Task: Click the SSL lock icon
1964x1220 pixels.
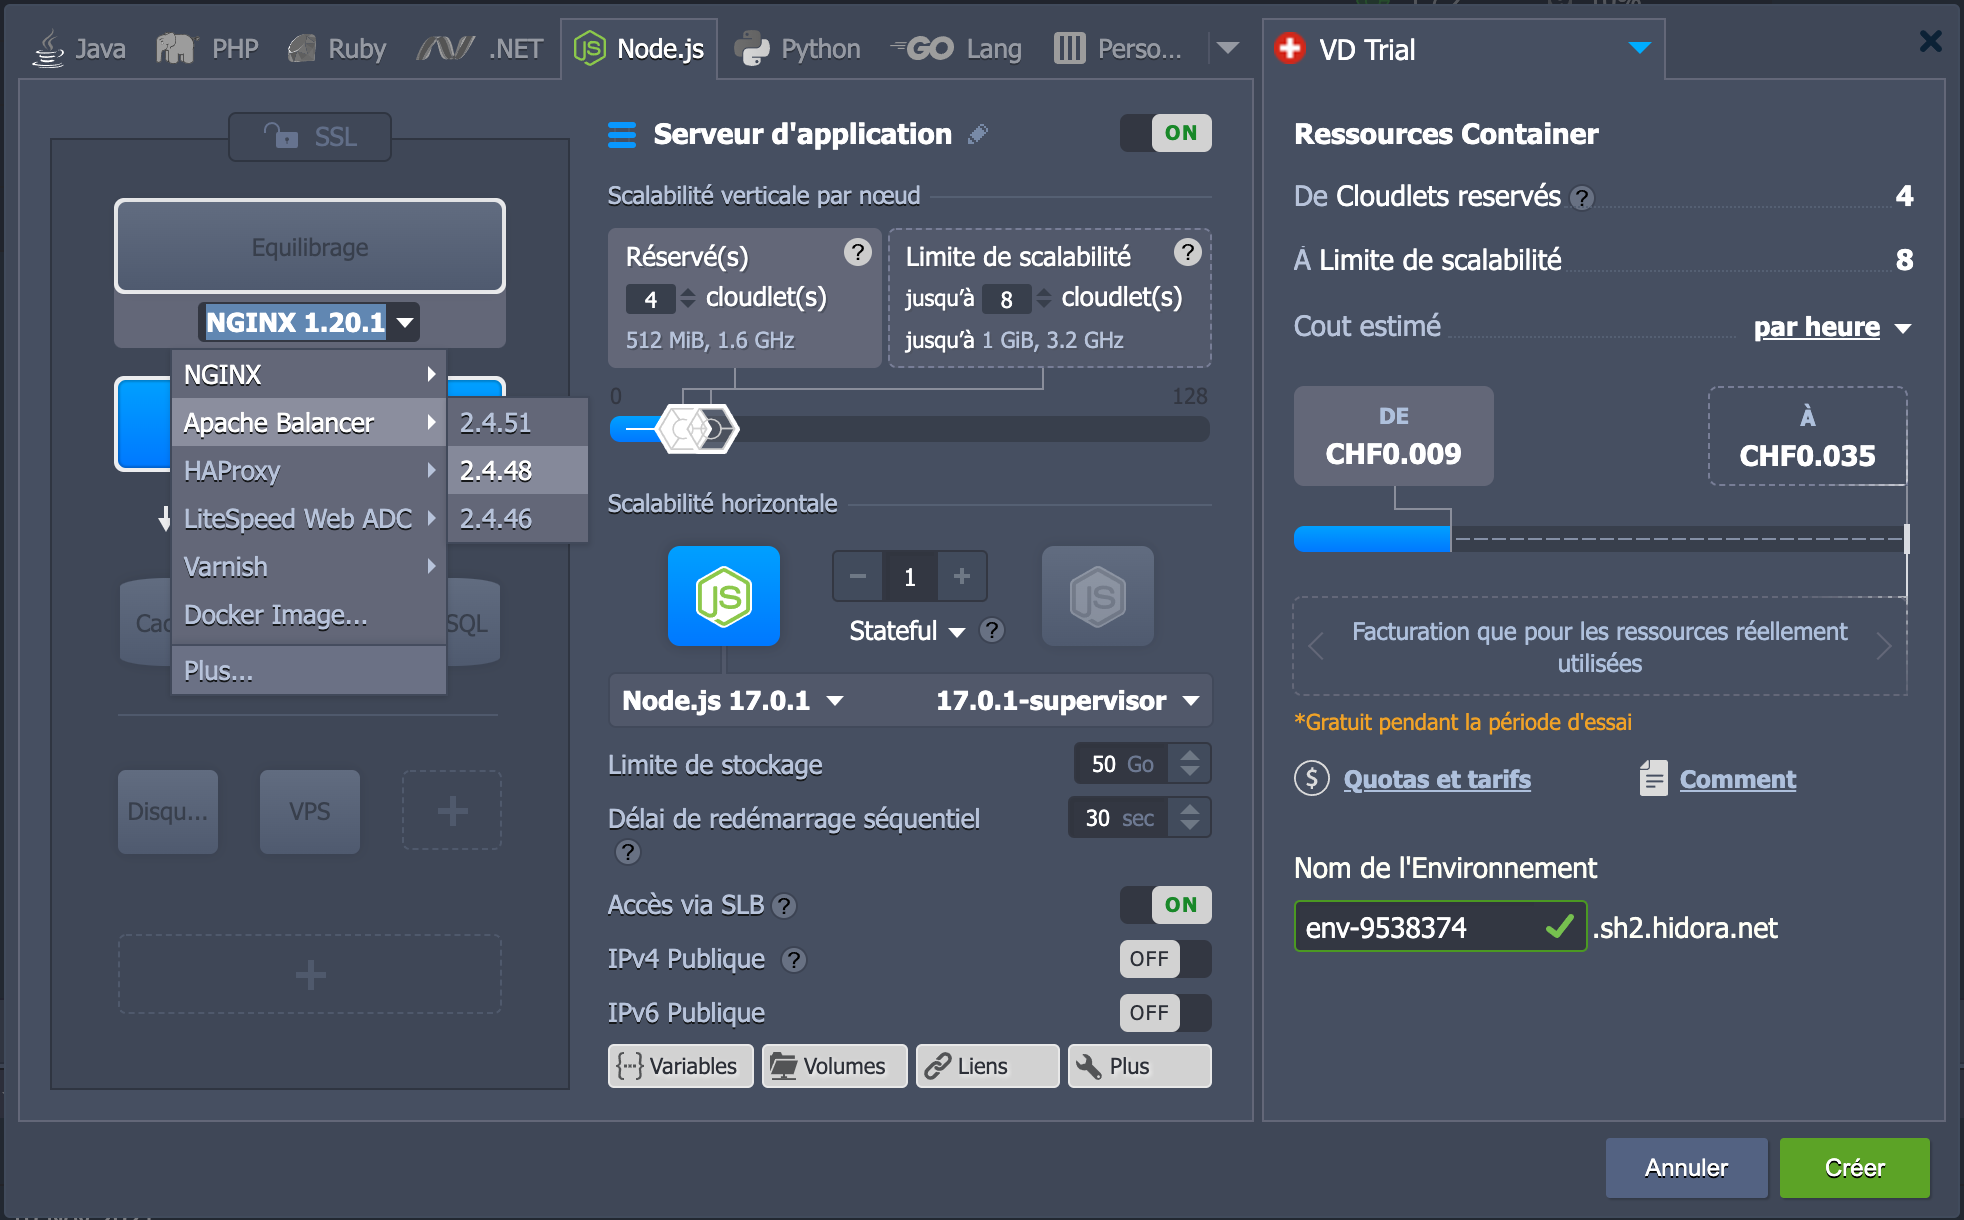Action: pos(281,136)
